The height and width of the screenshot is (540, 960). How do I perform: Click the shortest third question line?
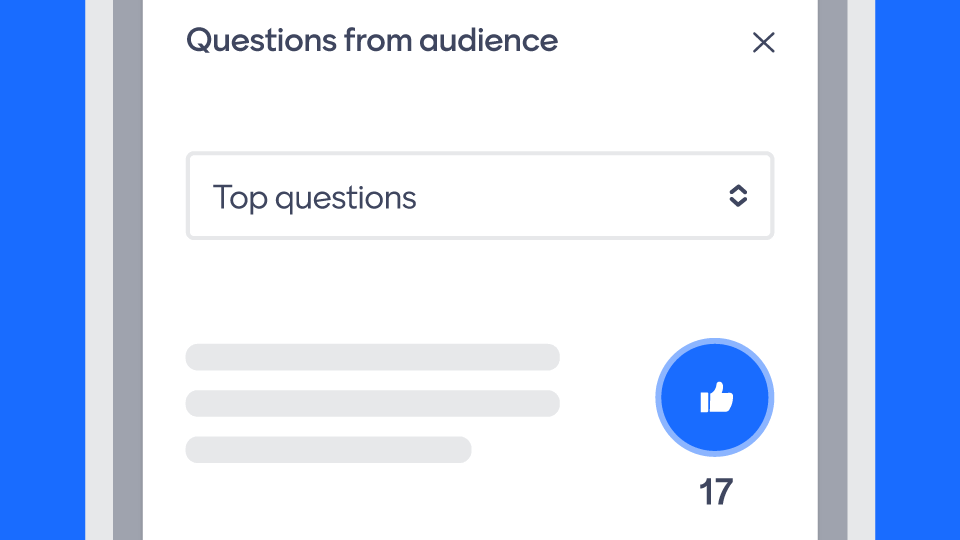coord(328,449)
